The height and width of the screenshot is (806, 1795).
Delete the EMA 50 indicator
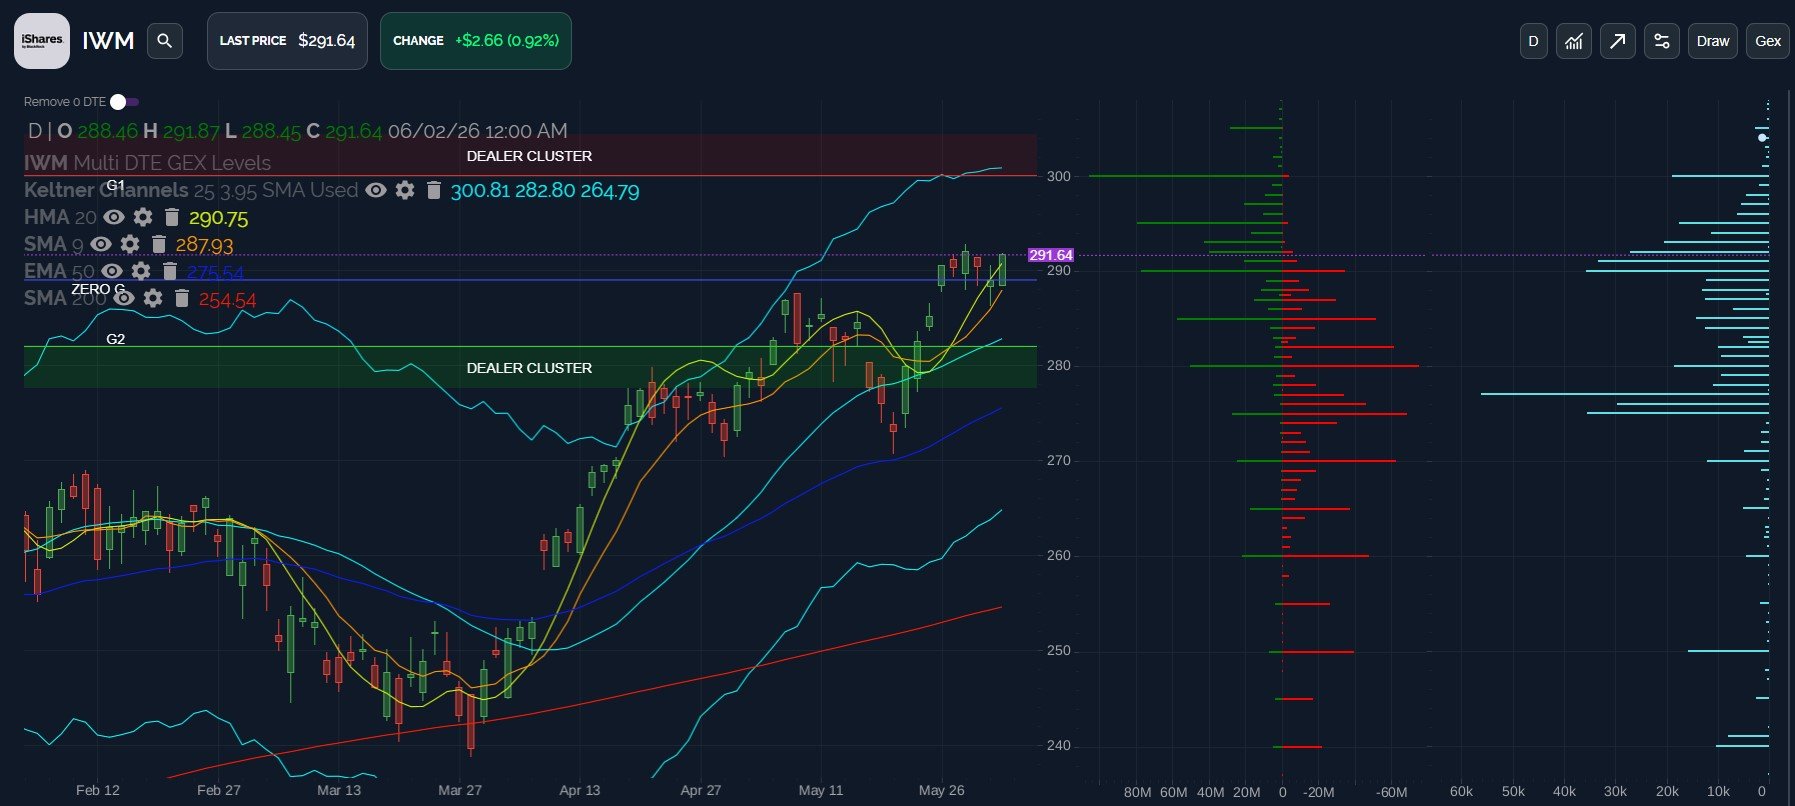[169, 271]
